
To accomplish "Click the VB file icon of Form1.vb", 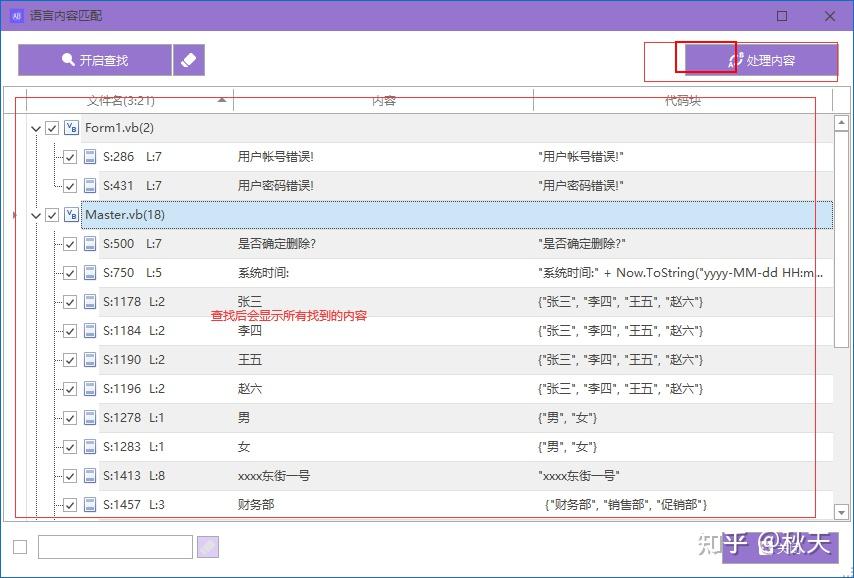I will 71,128.
